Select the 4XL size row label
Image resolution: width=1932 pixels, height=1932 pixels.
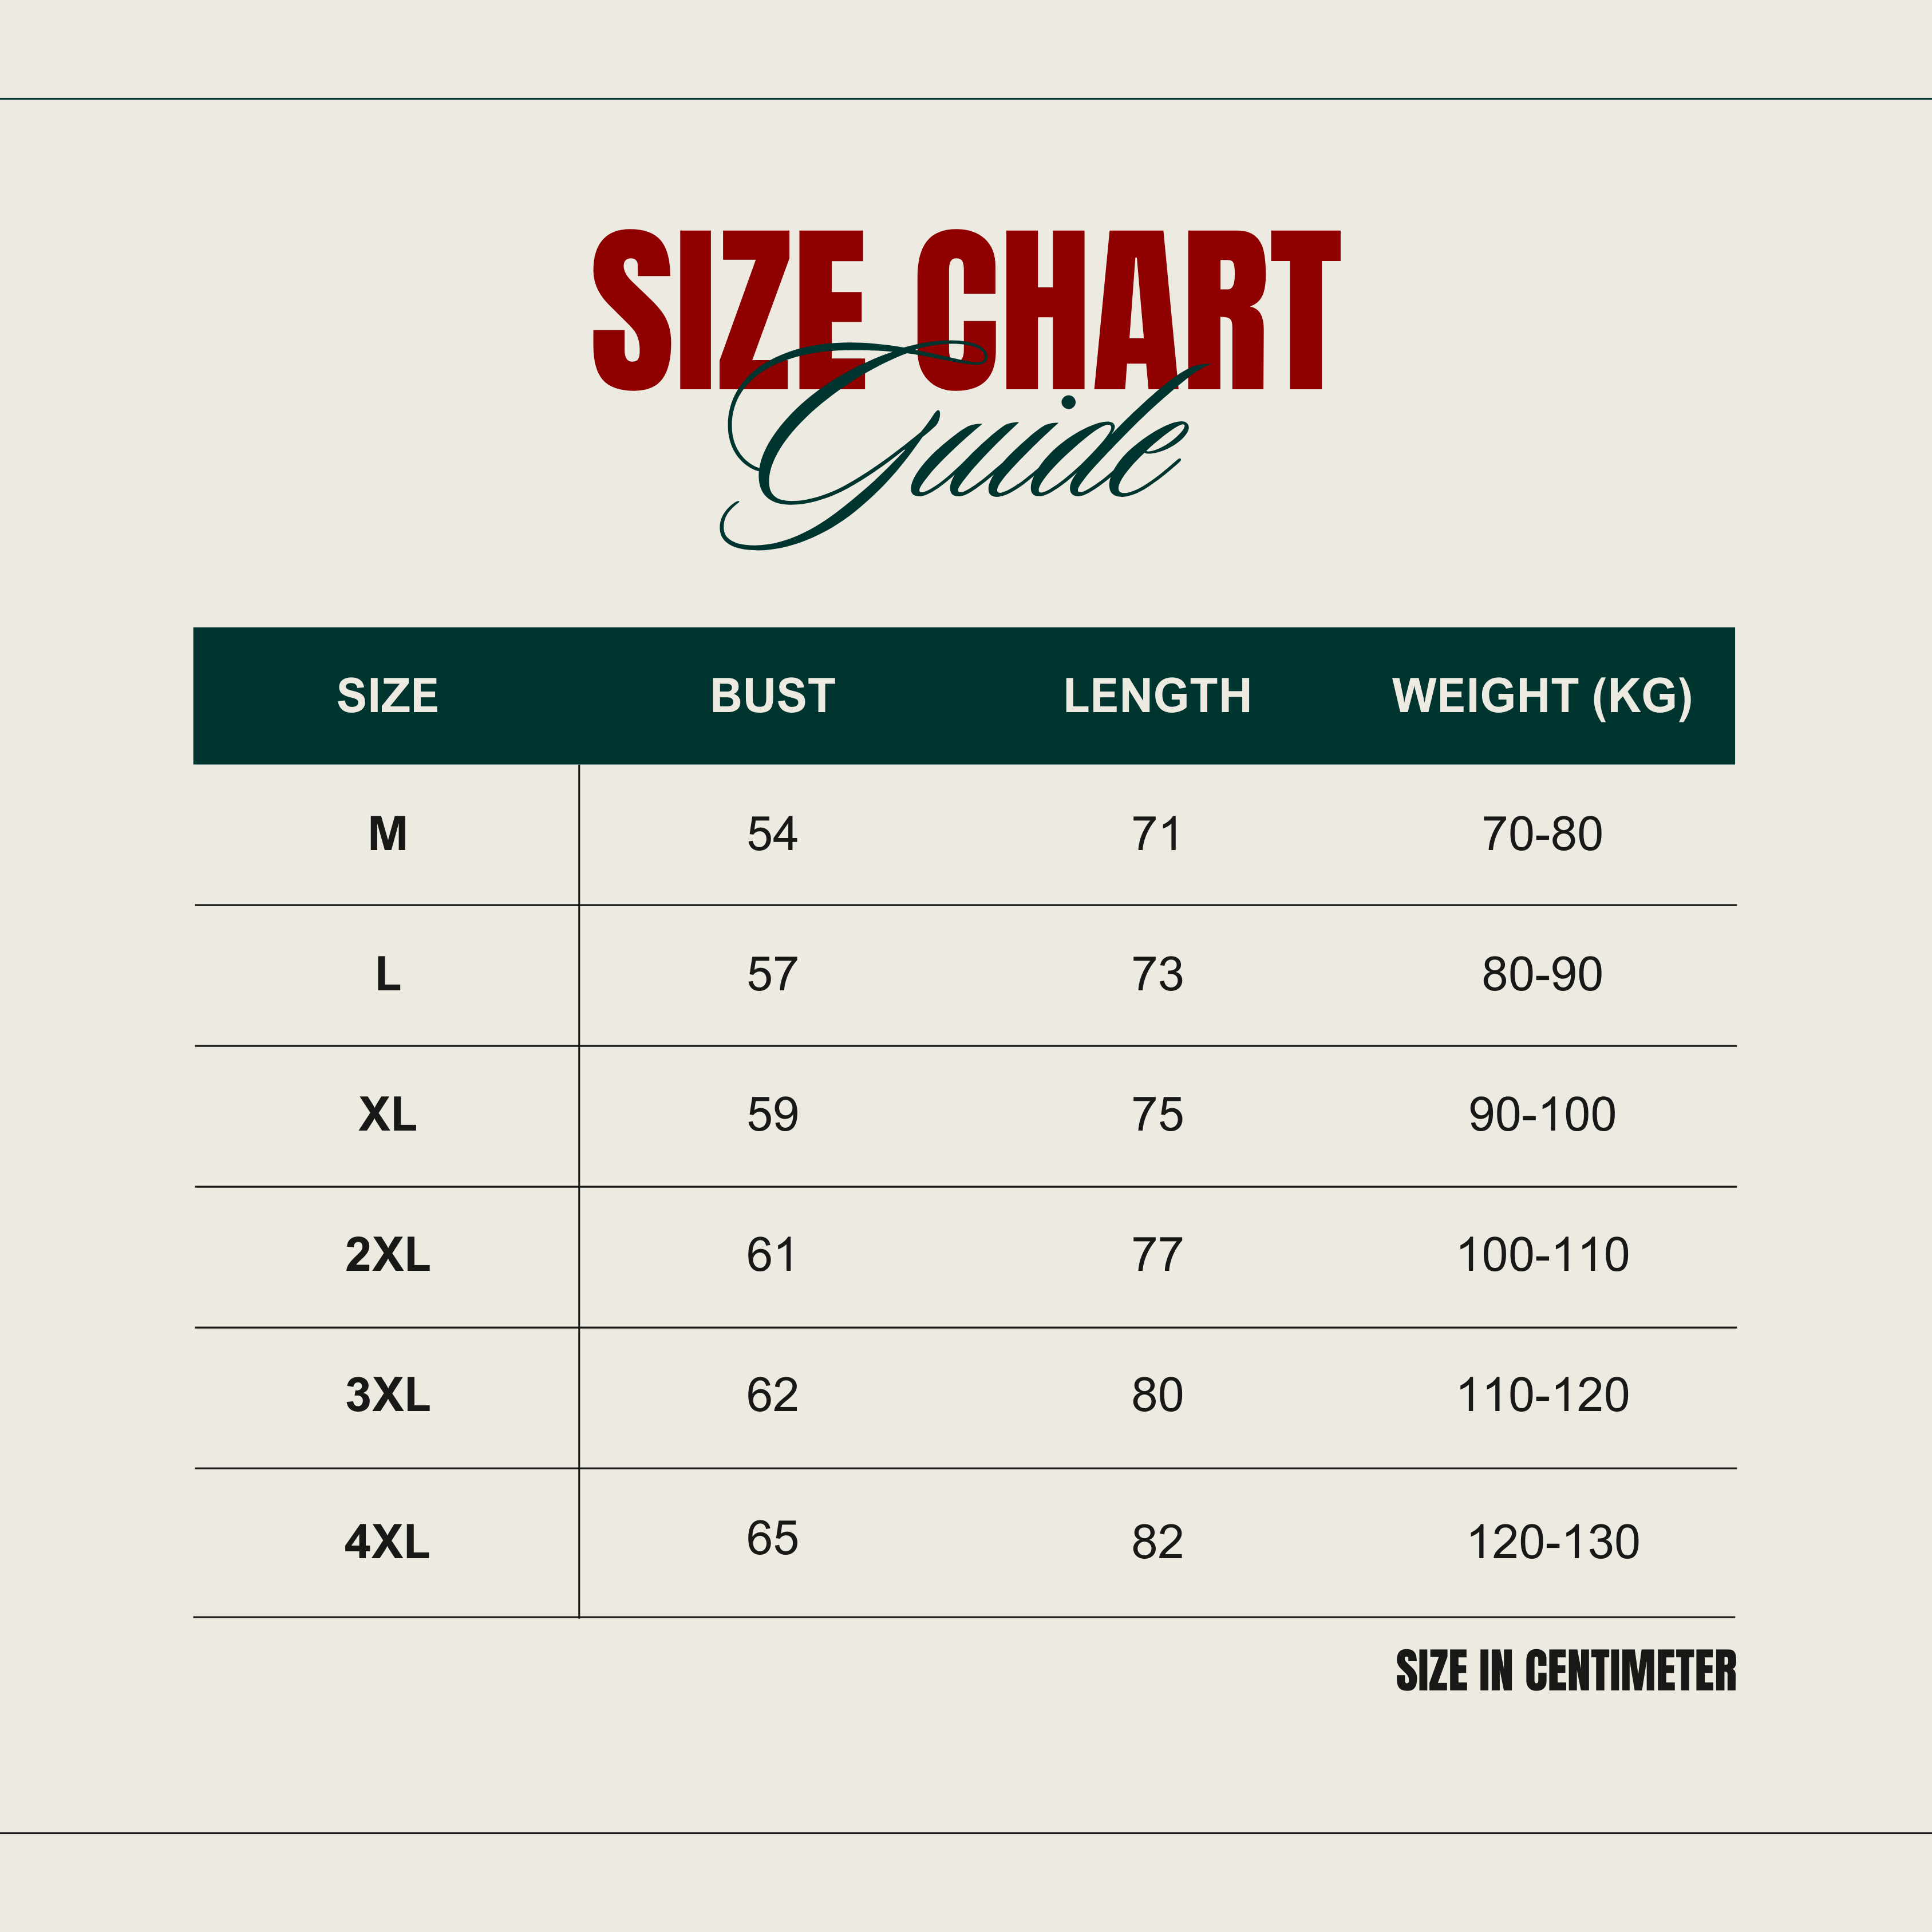387,1542
